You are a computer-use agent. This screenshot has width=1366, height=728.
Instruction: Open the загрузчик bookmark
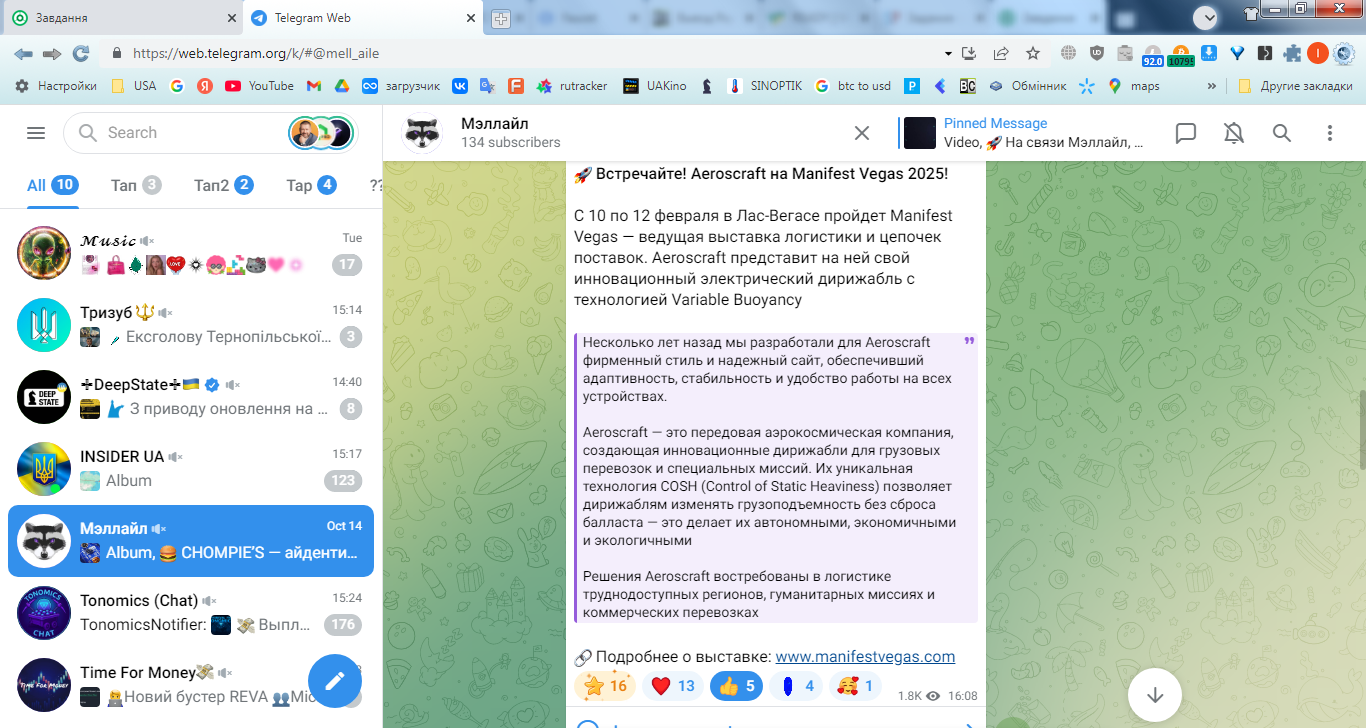pyautogui.click(x=401, y=86)
